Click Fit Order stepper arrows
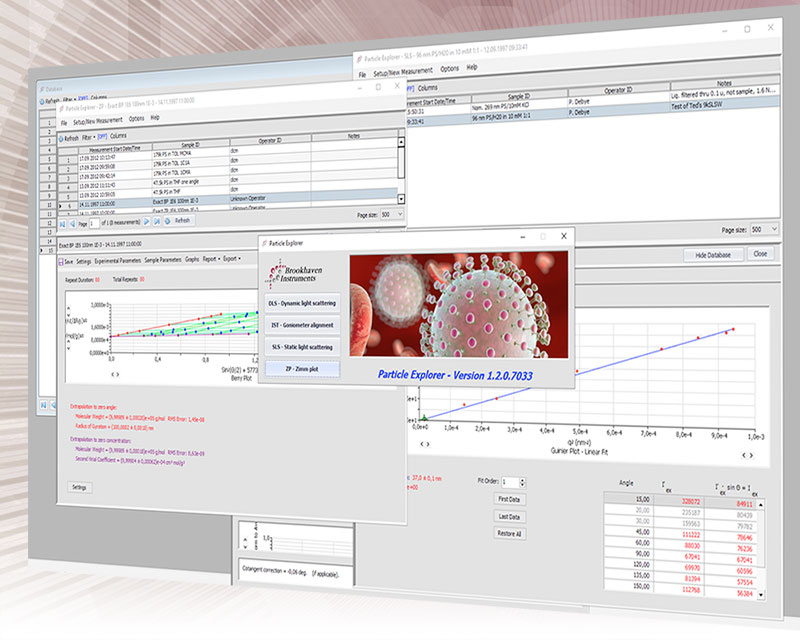The width and height of the screenshot is (800, 640). [522, 482]
